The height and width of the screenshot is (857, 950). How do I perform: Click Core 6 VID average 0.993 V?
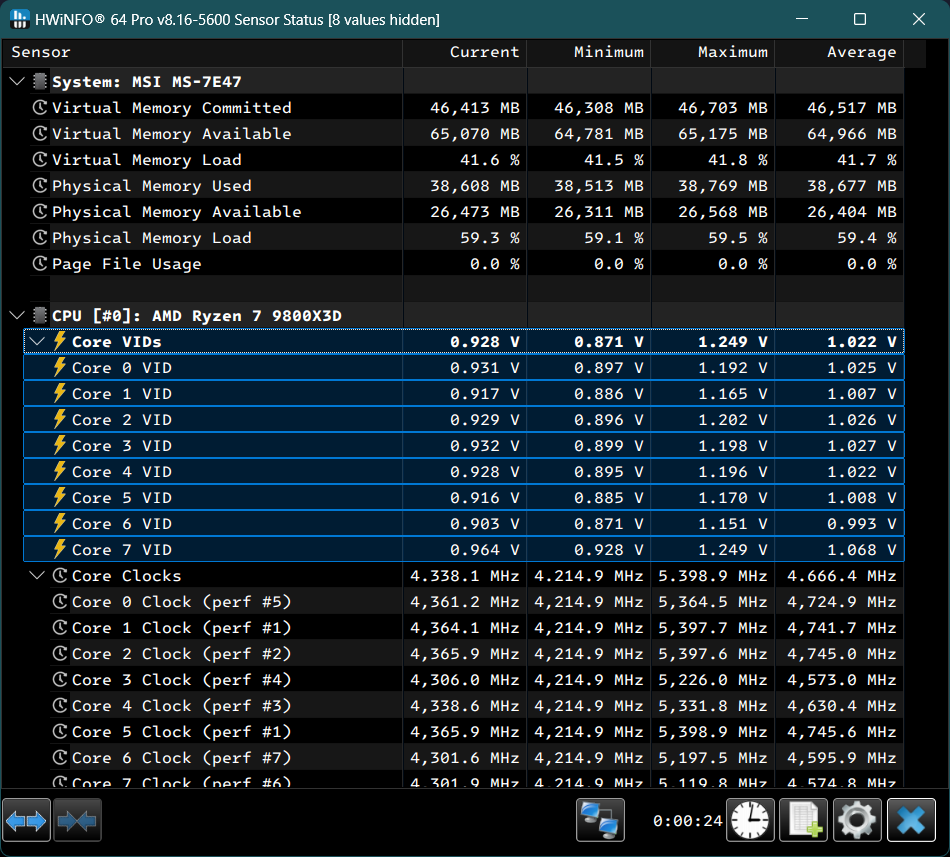point(862,524)
